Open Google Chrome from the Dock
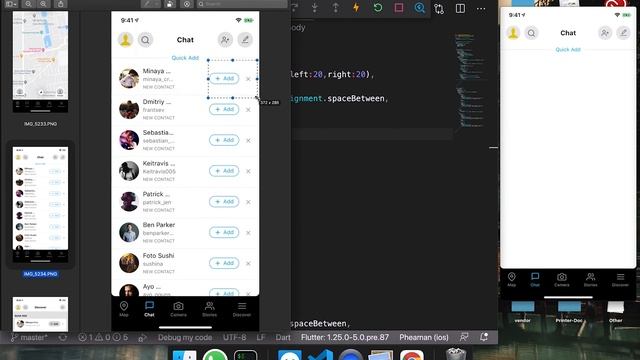 (x=411, y=355)
